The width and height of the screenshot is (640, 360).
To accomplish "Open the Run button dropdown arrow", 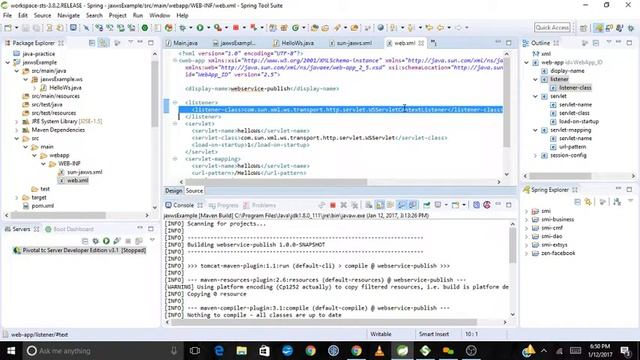I will click(x=208, y=28).
